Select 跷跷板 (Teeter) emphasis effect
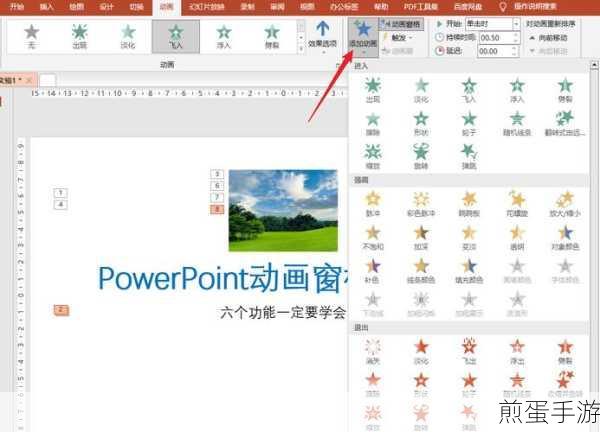The width and height of the screenshot is (600, 432). point(469,204)
